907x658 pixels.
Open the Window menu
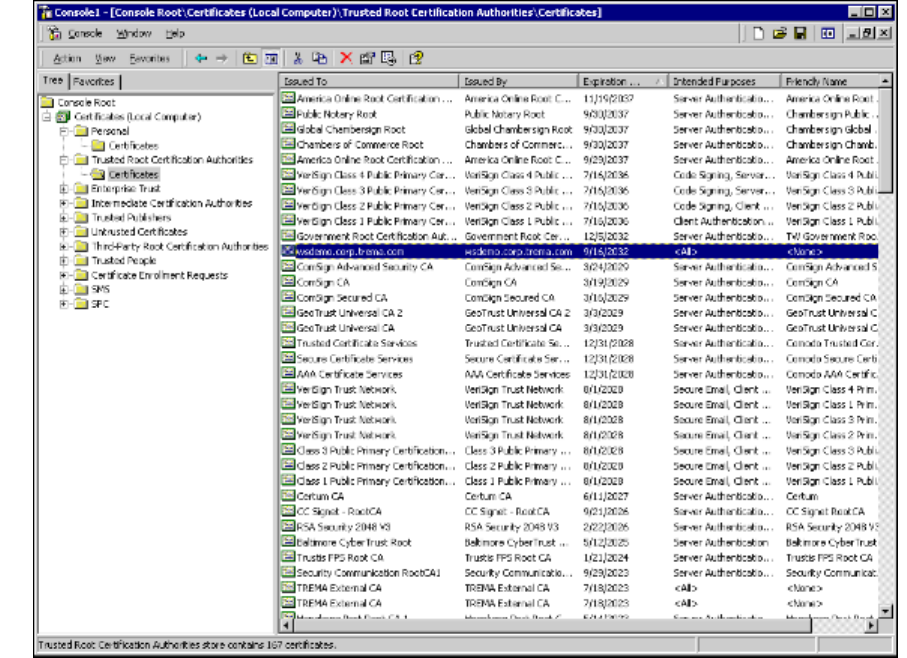[x=134, y=34]
